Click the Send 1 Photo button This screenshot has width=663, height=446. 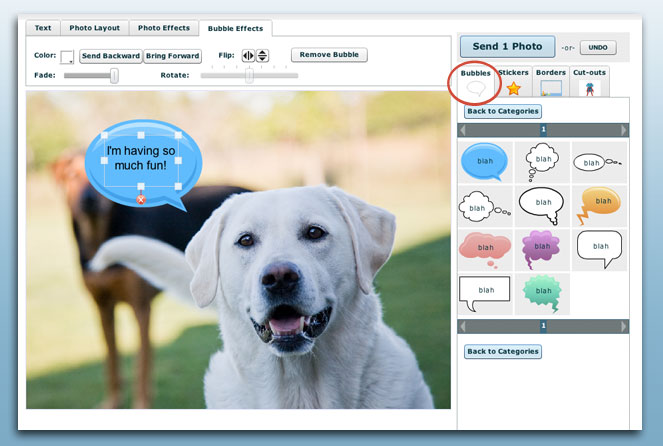pos(507,47)
